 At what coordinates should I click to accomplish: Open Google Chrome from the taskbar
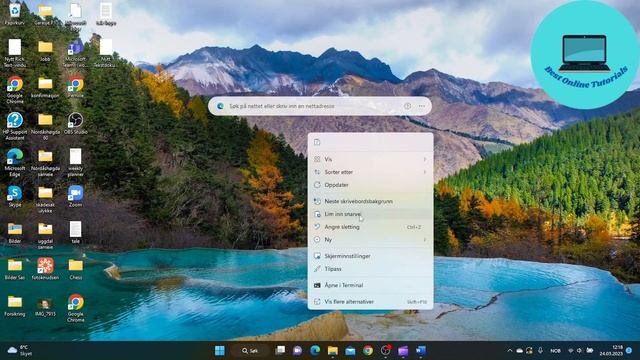(368, 351)
